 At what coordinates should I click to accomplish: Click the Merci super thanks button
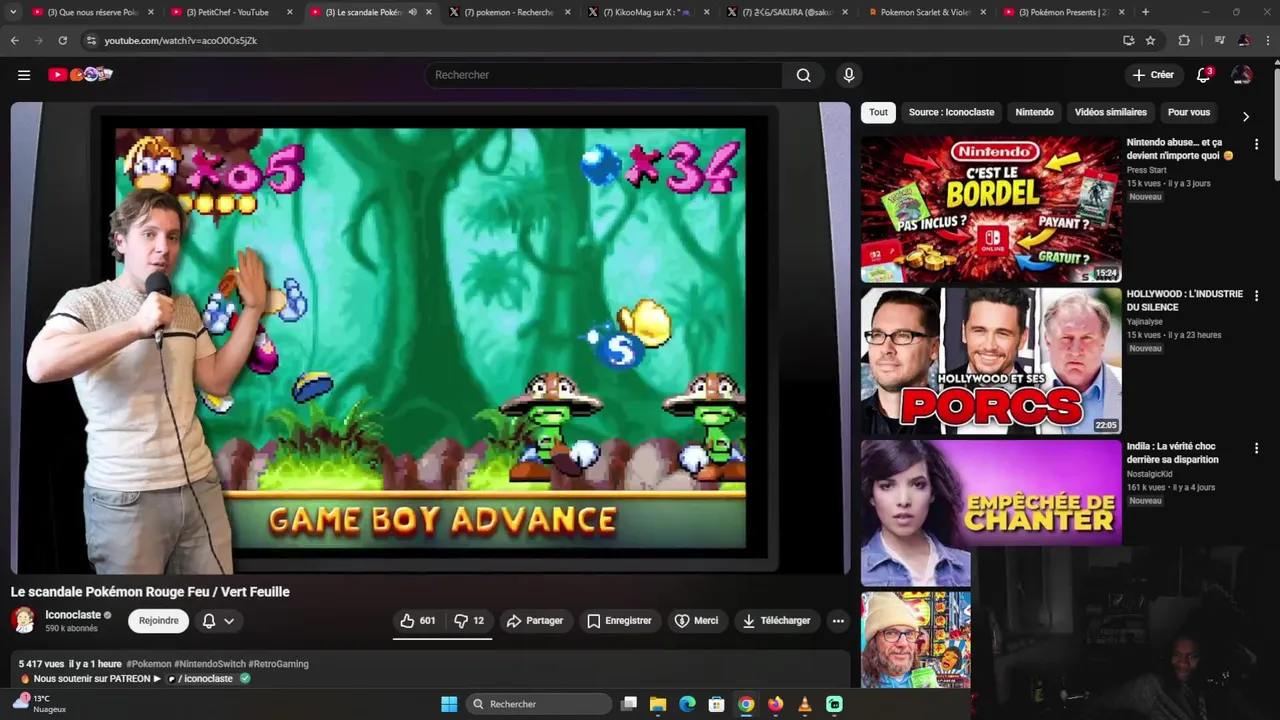(696, 621)
